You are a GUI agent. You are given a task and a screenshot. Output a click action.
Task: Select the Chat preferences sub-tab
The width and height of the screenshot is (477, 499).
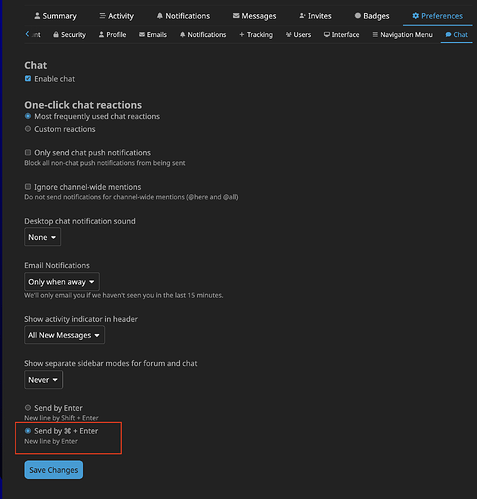[x=456, y=35]
